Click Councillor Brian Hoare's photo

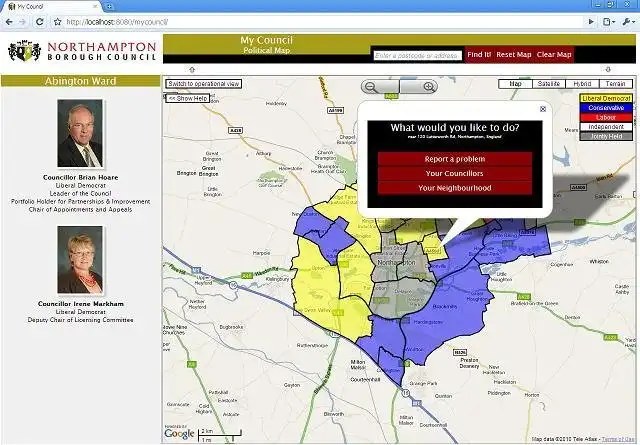tap(80, 133)
